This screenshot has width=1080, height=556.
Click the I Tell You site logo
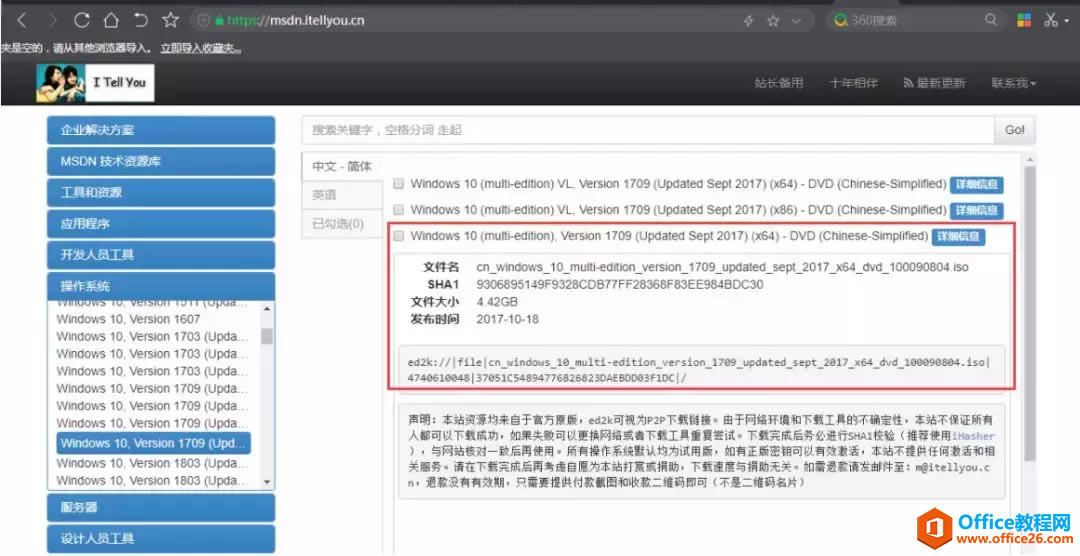coord(96,83)
